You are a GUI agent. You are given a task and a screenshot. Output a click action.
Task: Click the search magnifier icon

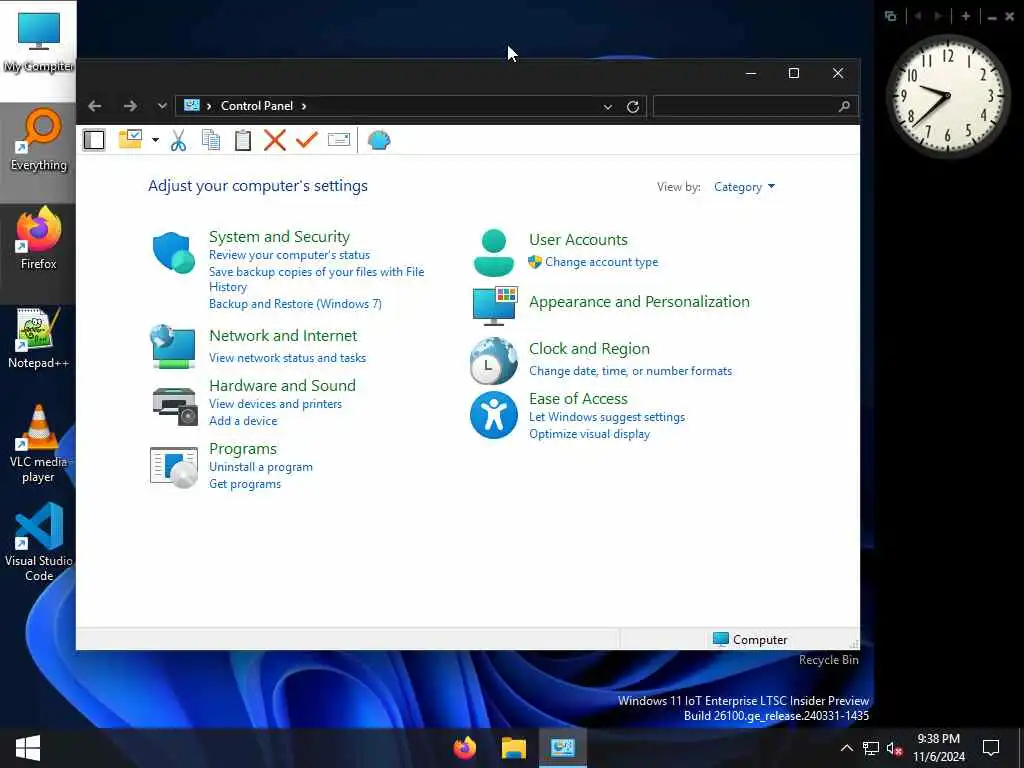coord(844,106)
